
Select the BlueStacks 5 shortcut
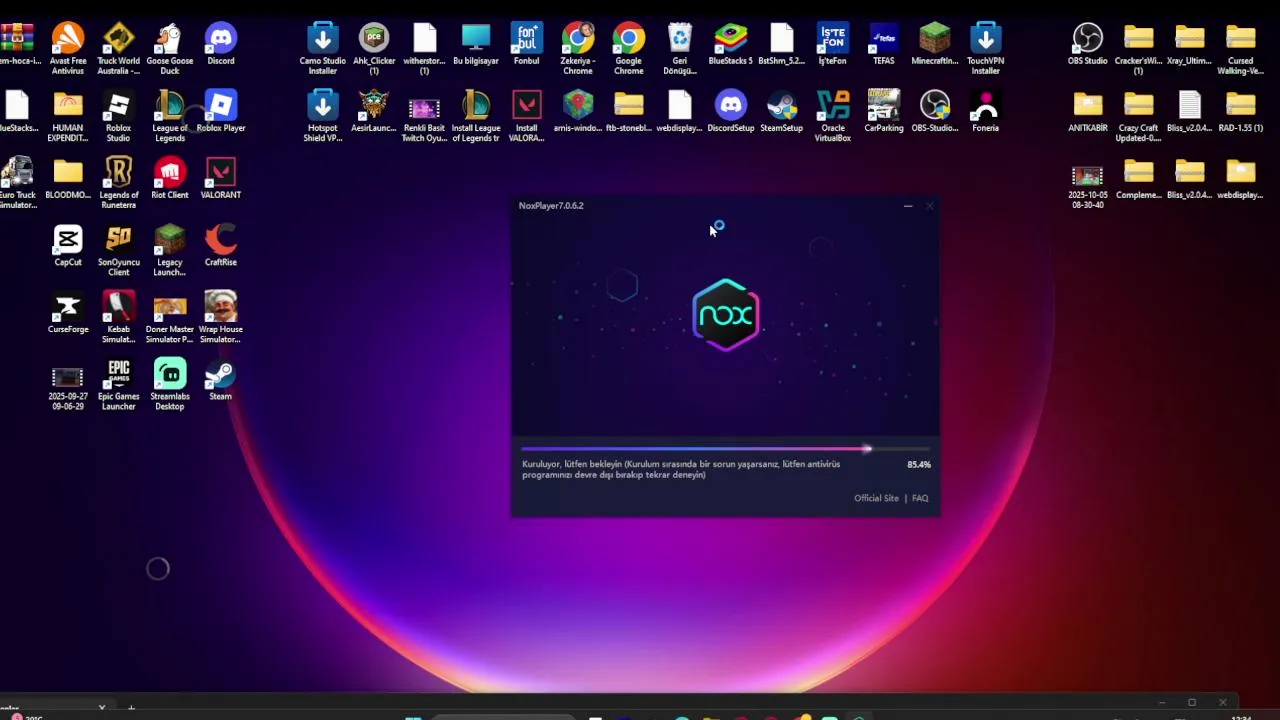730,45
